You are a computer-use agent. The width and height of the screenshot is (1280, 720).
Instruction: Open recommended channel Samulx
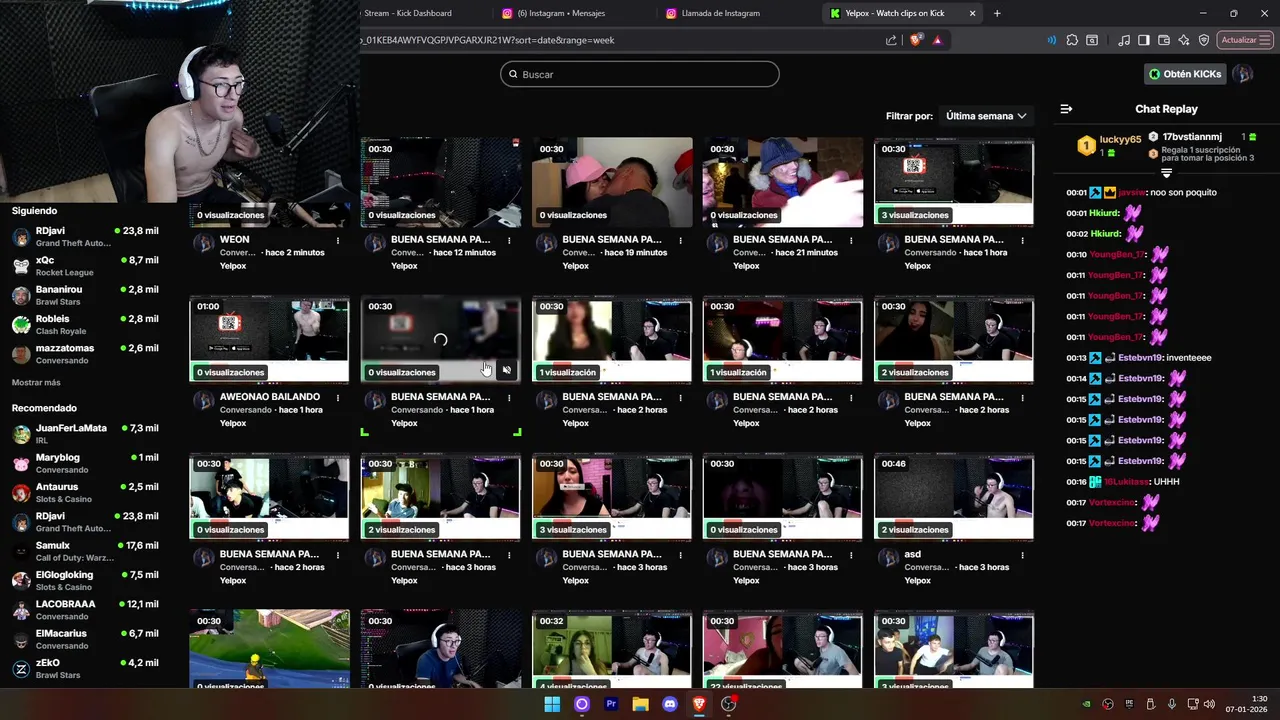(x=85, y=551)
